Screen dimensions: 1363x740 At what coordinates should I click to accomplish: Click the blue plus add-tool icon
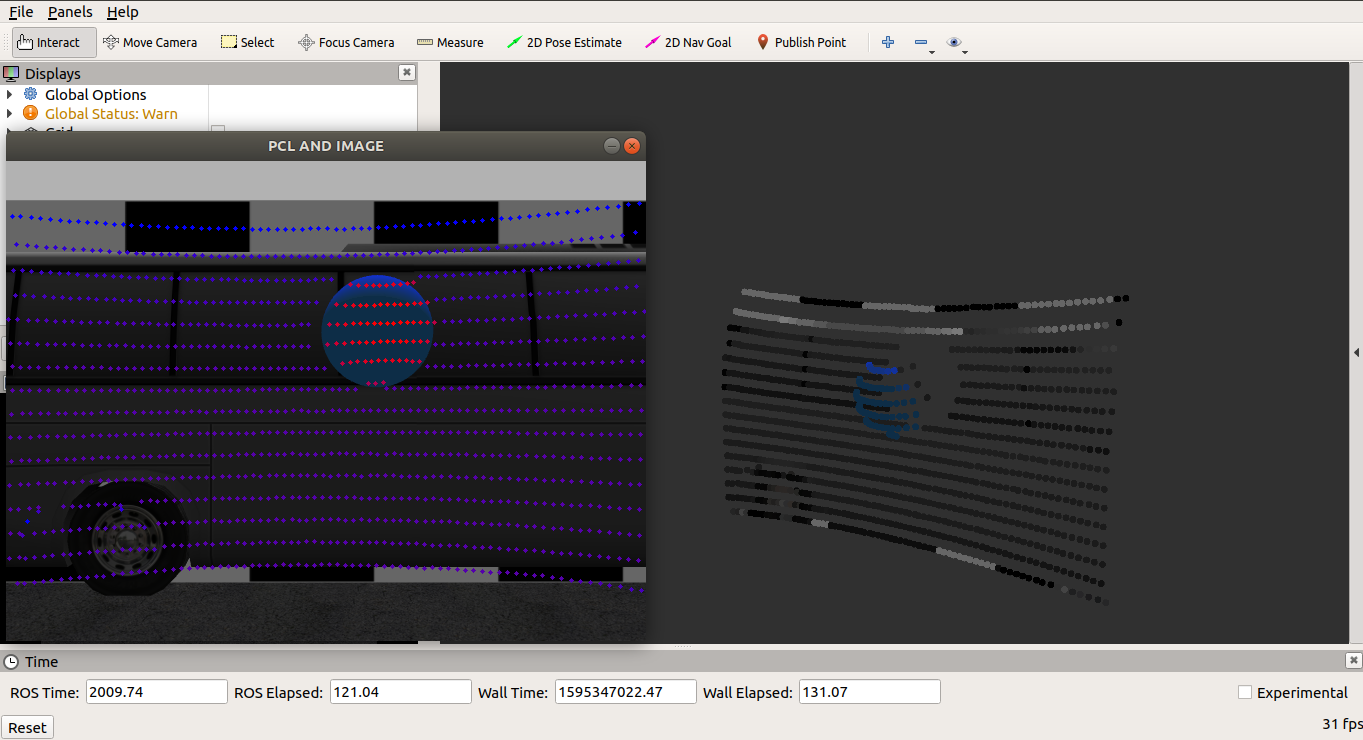tap(888, 42)
